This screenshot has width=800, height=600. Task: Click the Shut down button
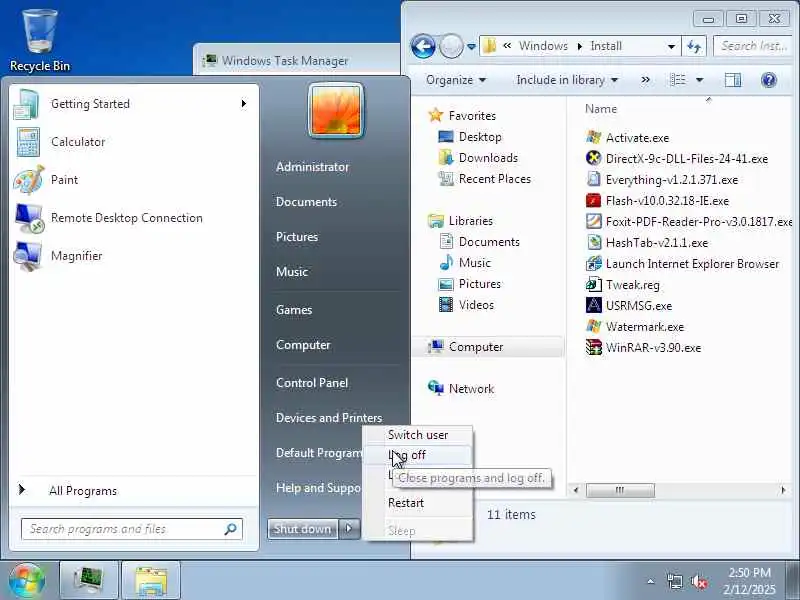tap(303, 529)
